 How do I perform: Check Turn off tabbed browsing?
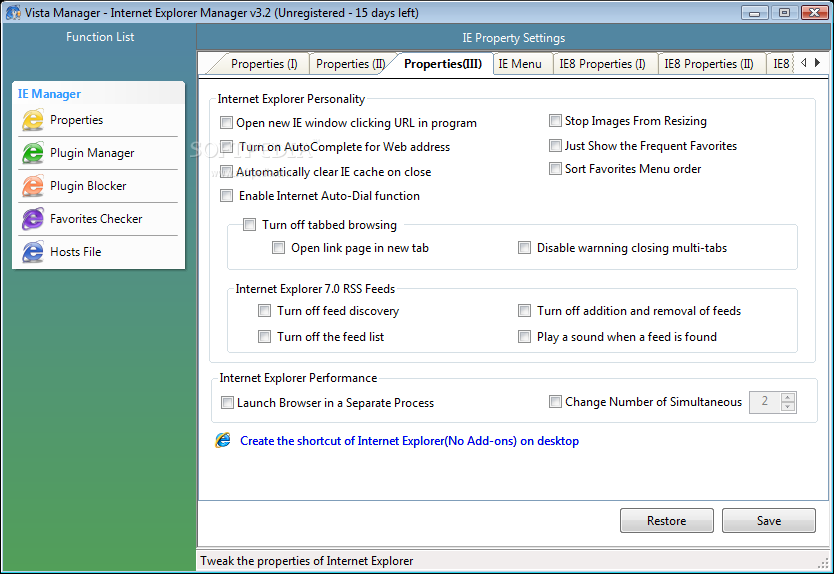pyautogui.click(x=249, y=224)
